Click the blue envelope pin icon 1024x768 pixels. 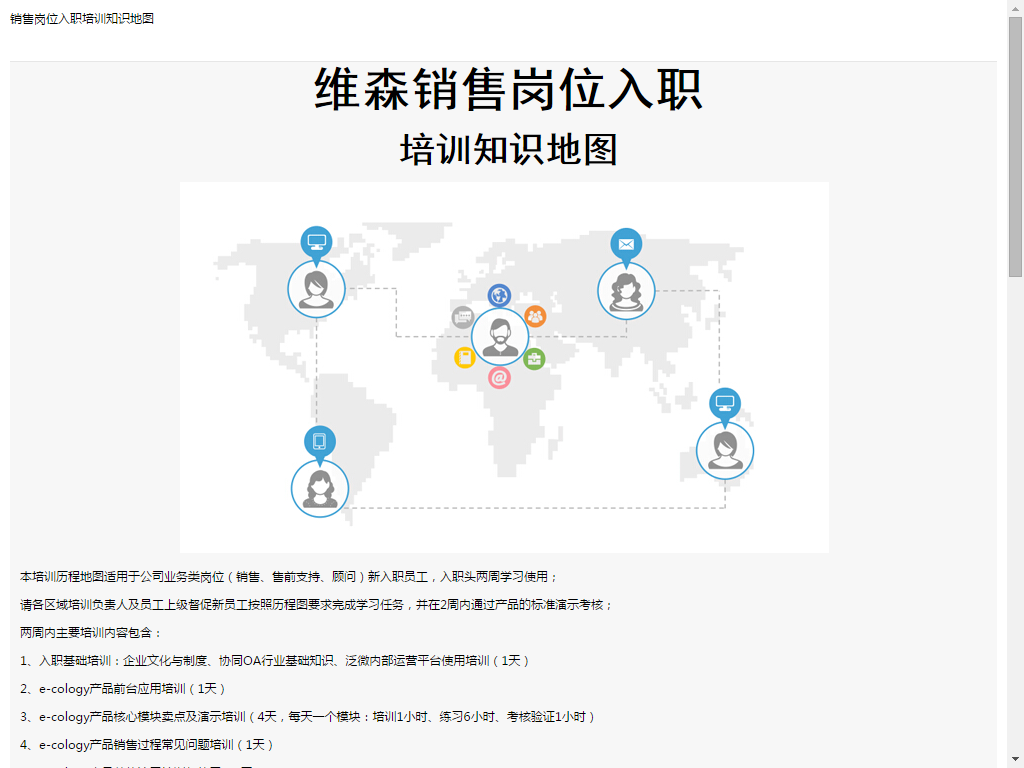click(x=626, y=244)
